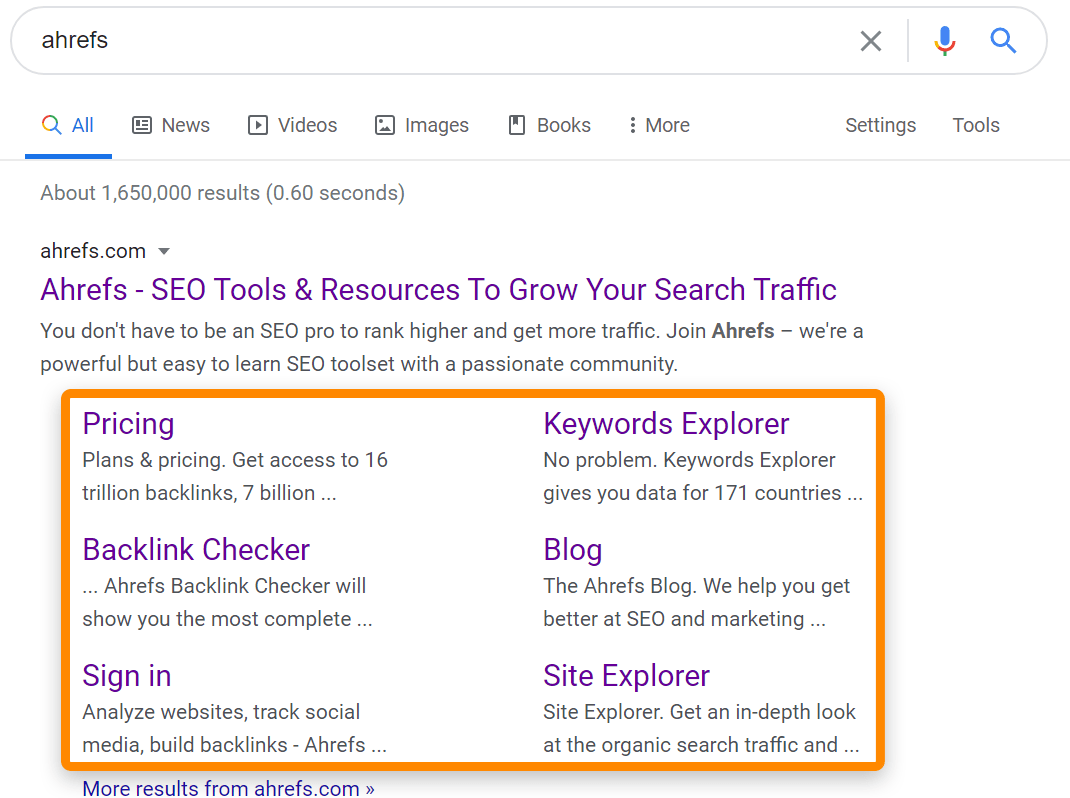Open the Ahrefs SEO Tools main result

(x=438, y=289)
